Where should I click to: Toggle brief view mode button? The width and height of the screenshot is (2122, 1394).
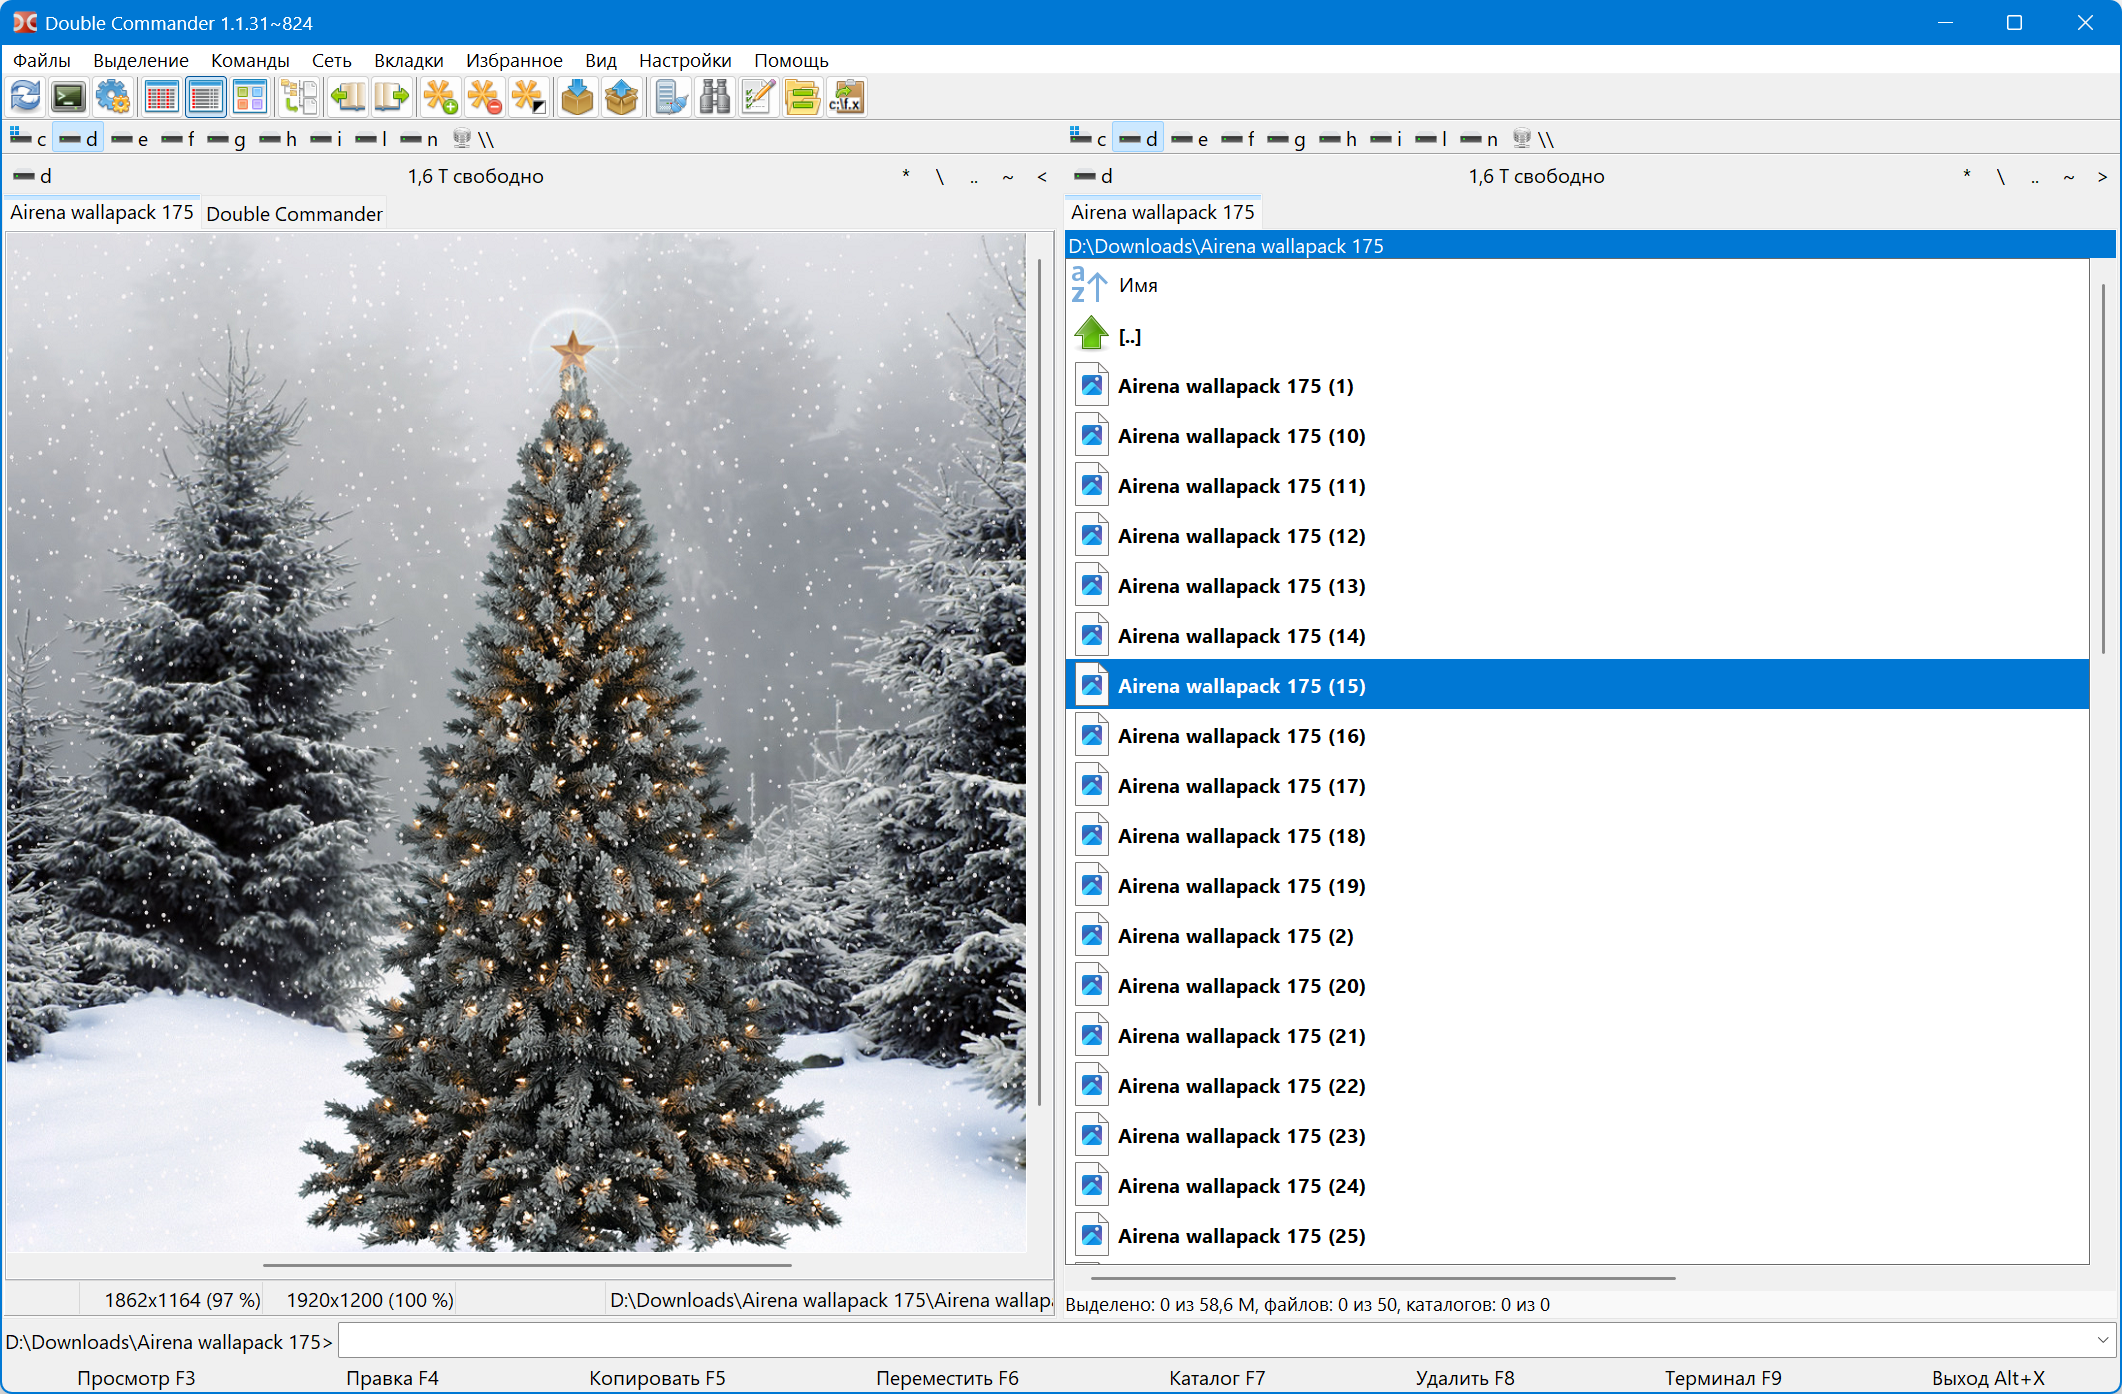[x=161, y=98]
